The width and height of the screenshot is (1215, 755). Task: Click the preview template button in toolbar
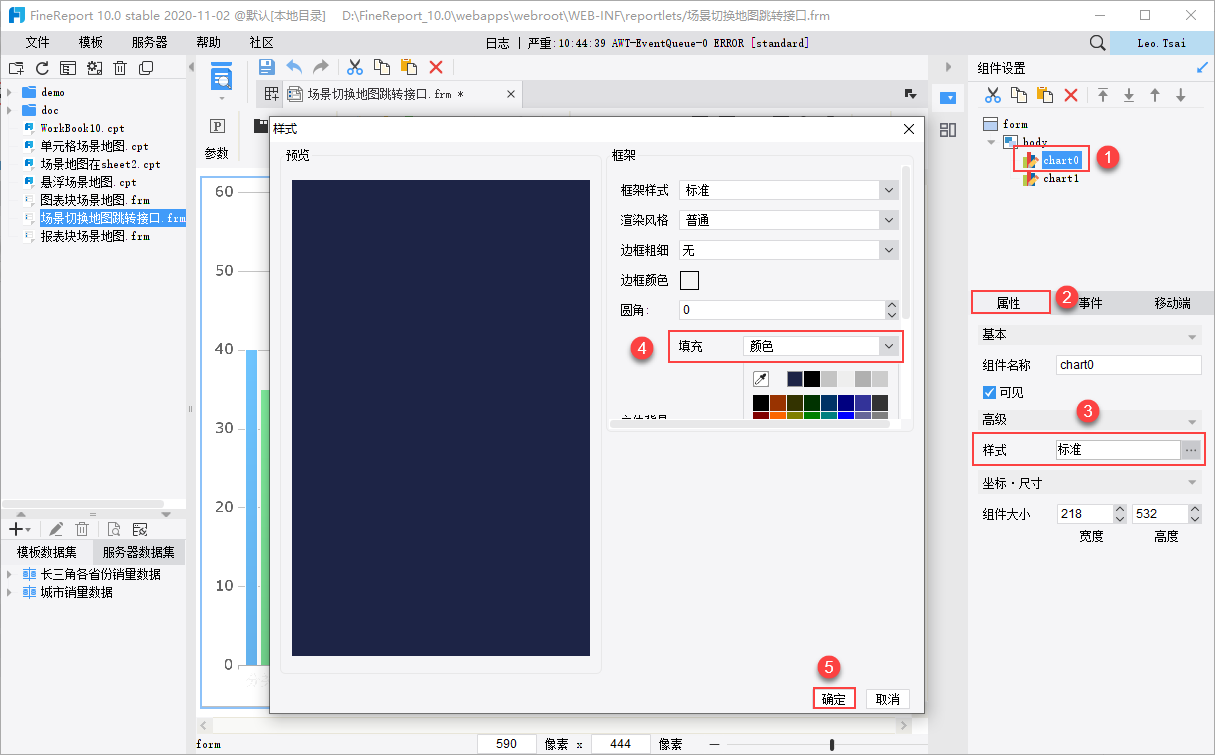(221, 76)
